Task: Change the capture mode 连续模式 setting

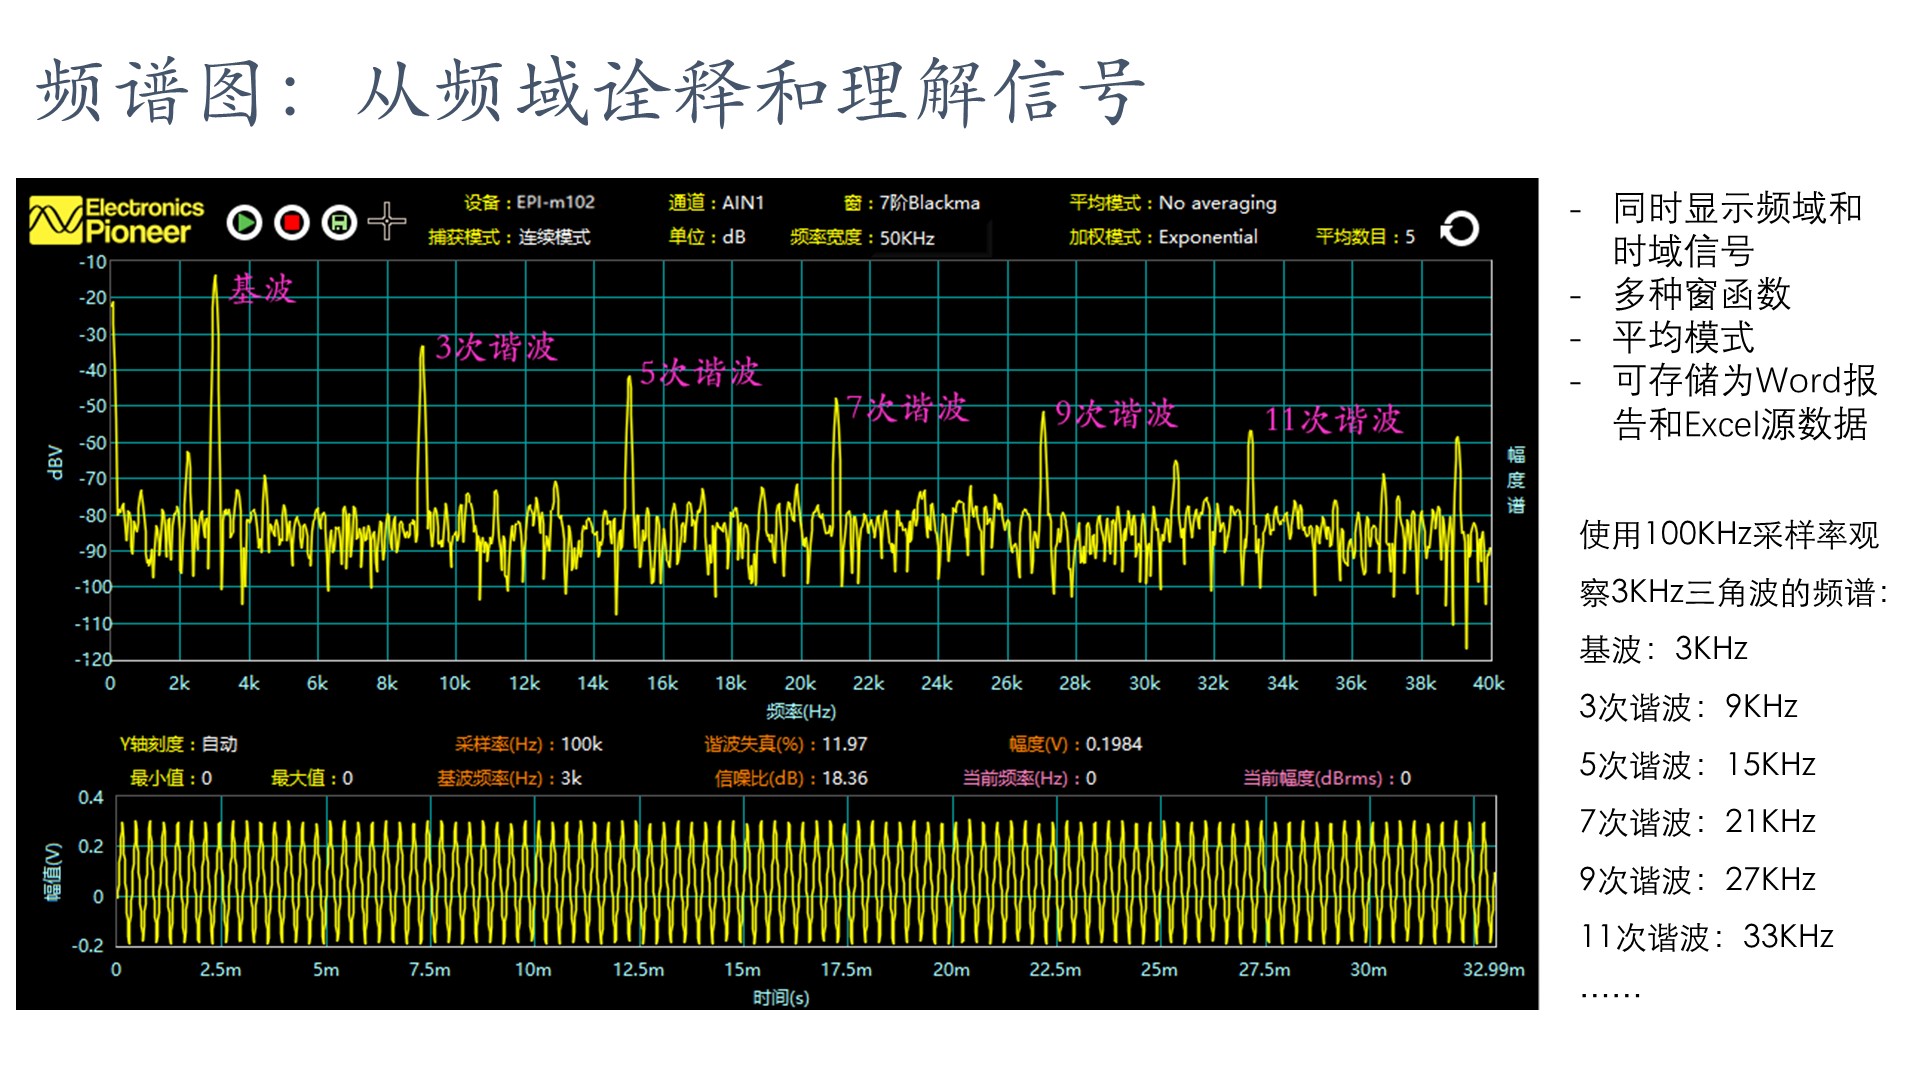Action: point(554,237)
